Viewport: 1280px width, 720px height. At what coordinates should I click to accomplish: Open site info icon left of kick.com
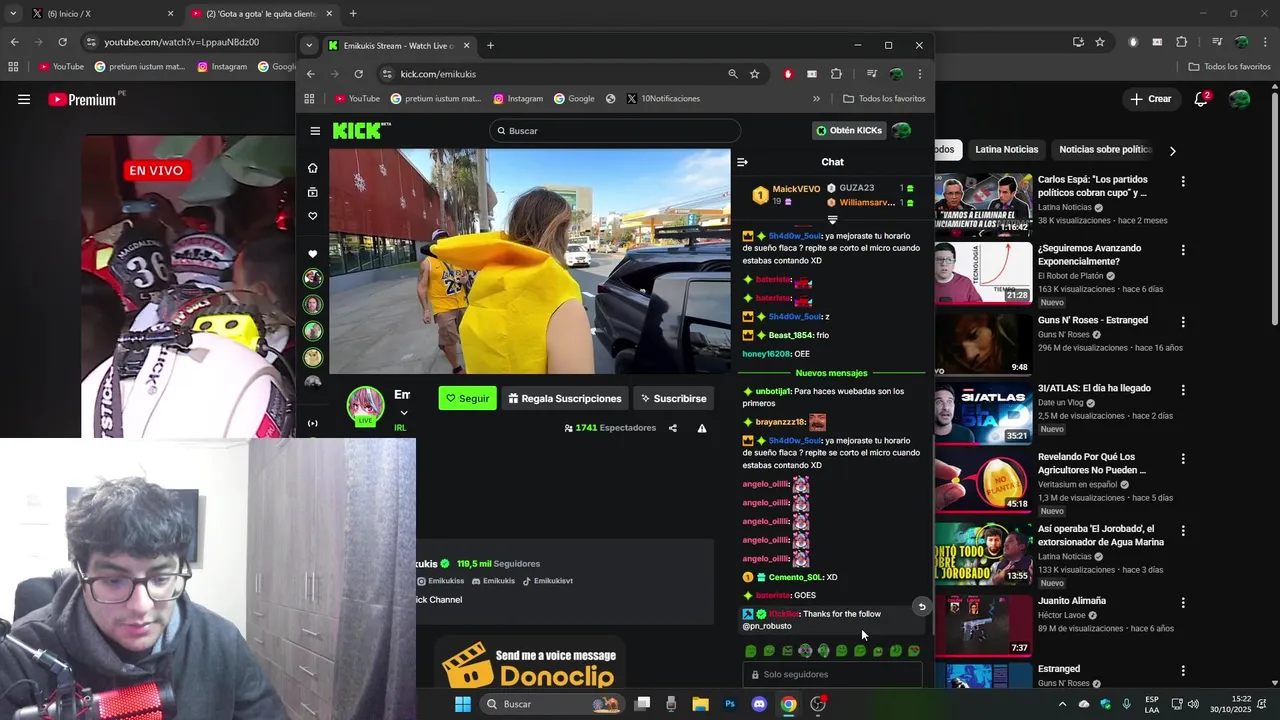387,74
